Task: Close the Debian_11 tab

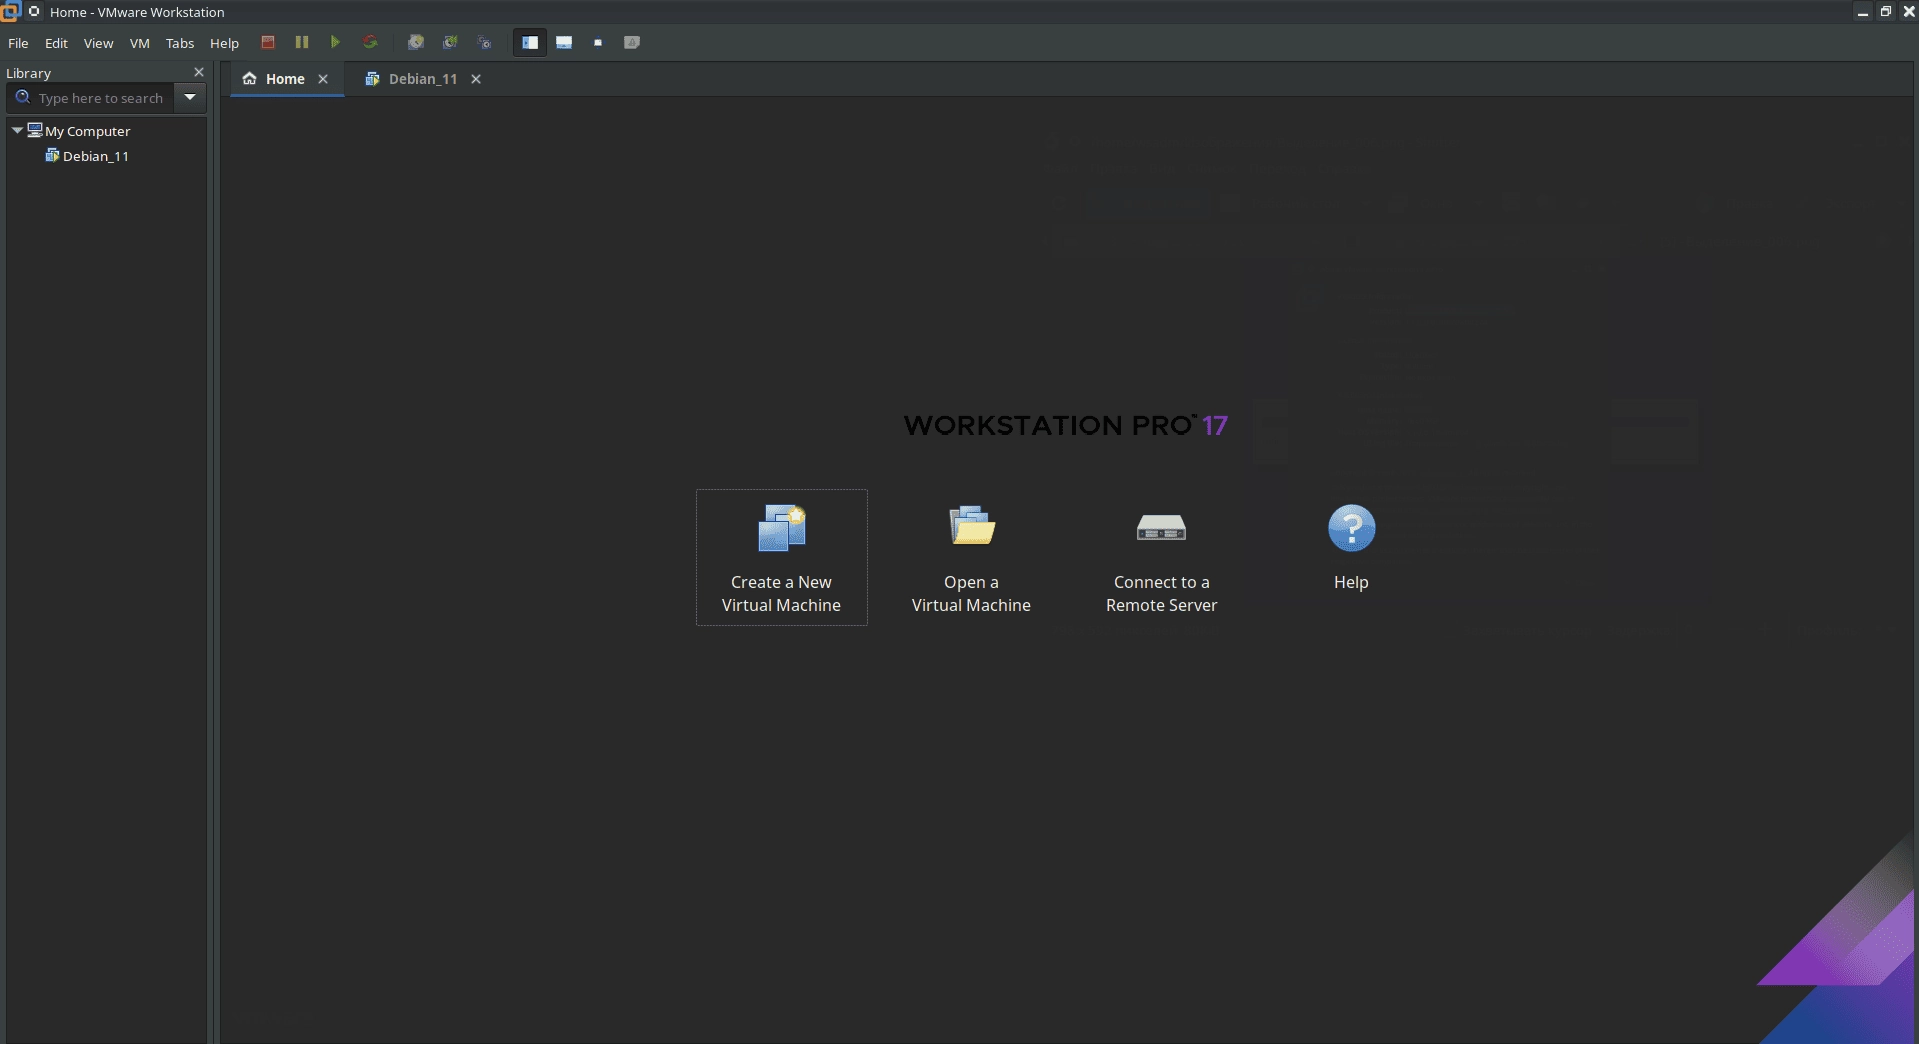Action: point(476,79)
